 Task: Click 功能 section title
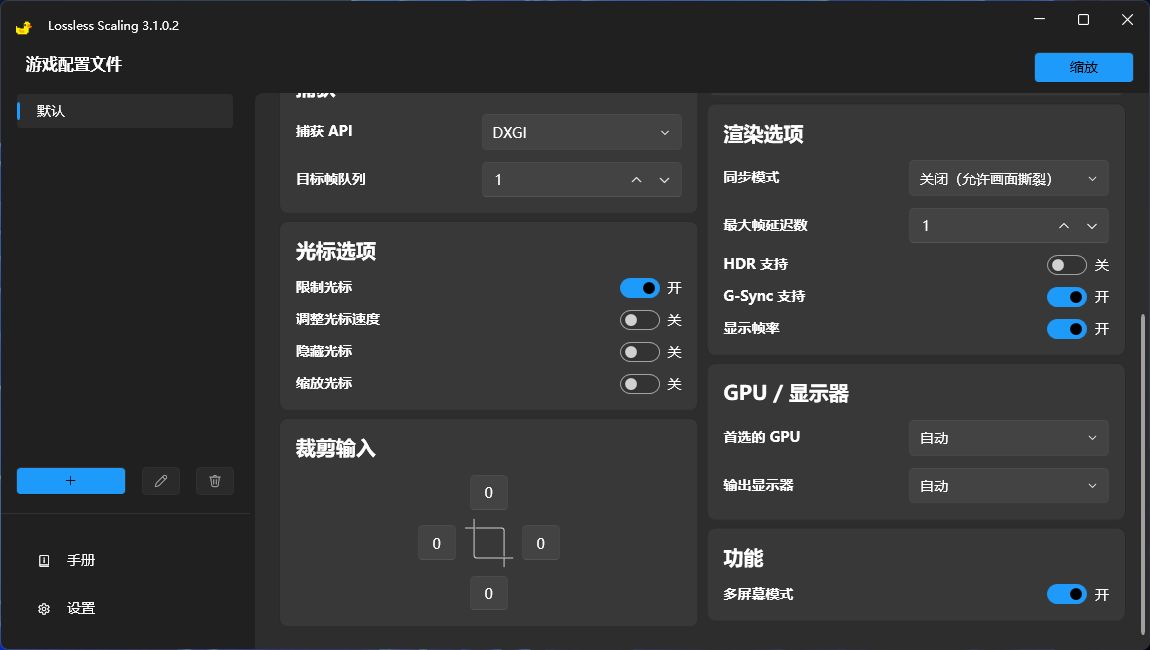click(x=743, y=558)
